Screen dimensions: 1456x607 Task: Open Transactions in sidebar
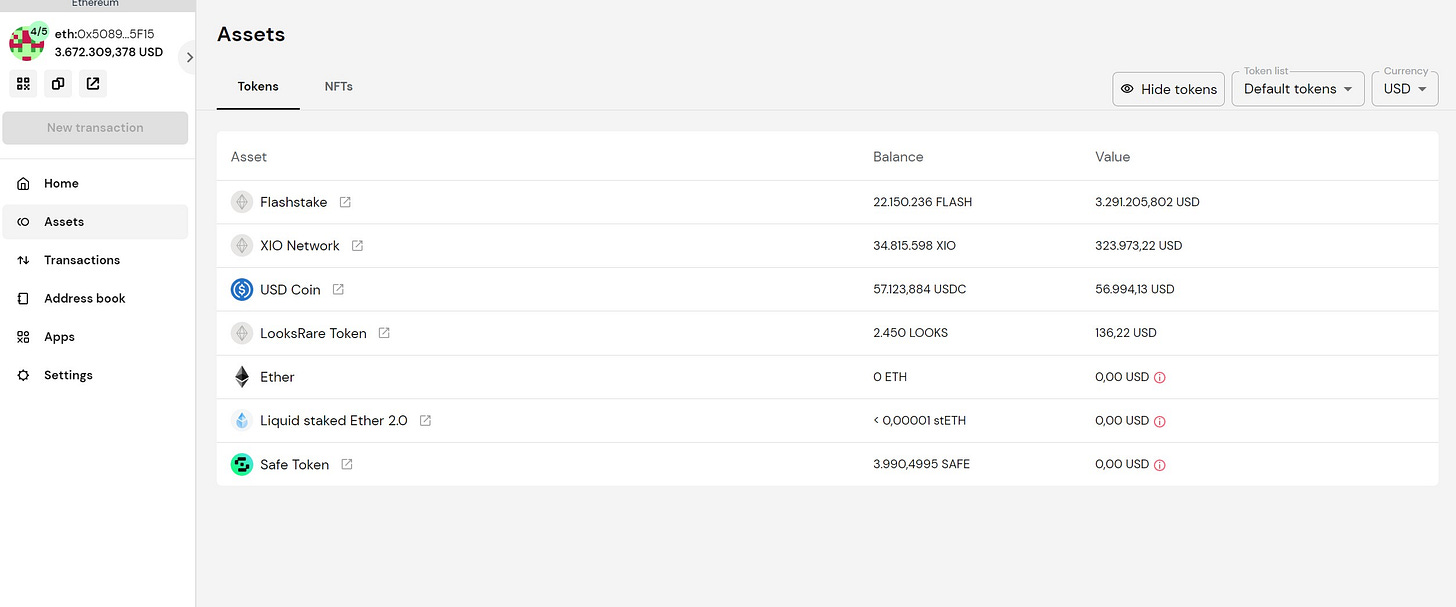click(x=95, y=260)
